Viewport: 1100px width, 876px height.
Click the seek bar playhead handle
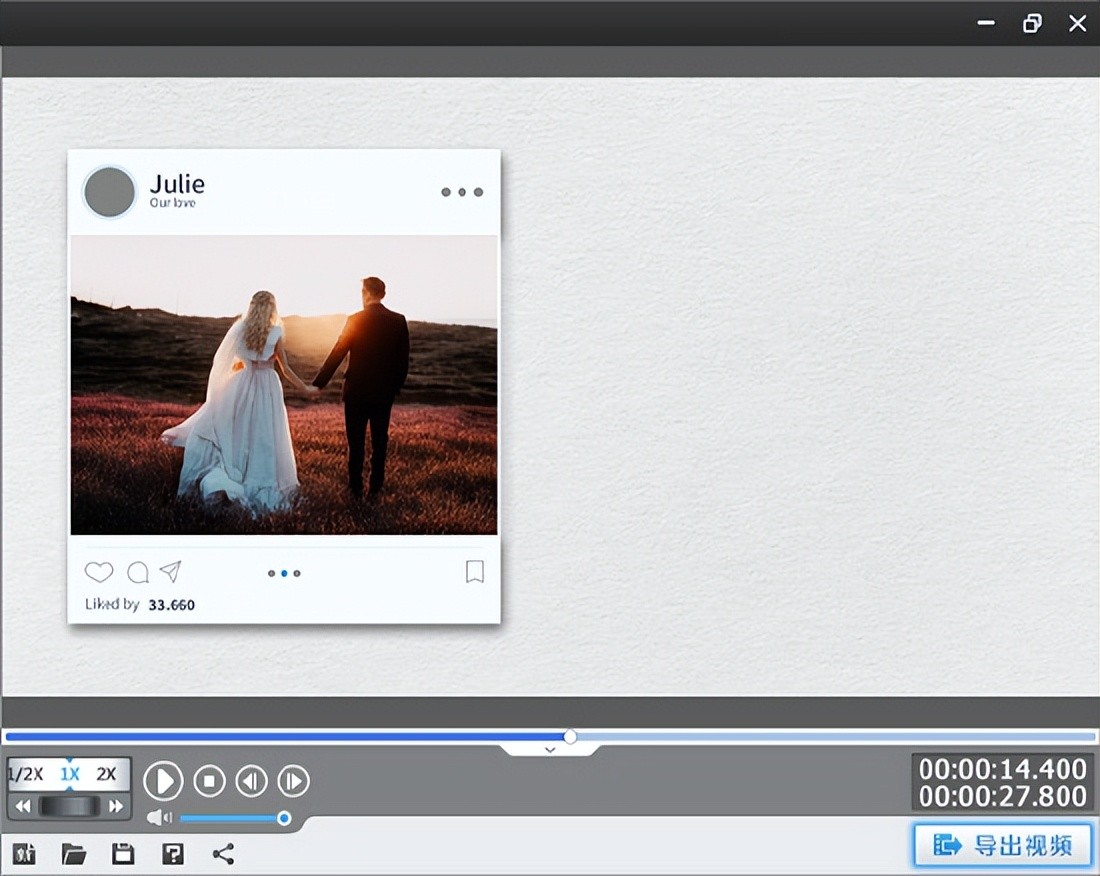click(x=570, y=737)
